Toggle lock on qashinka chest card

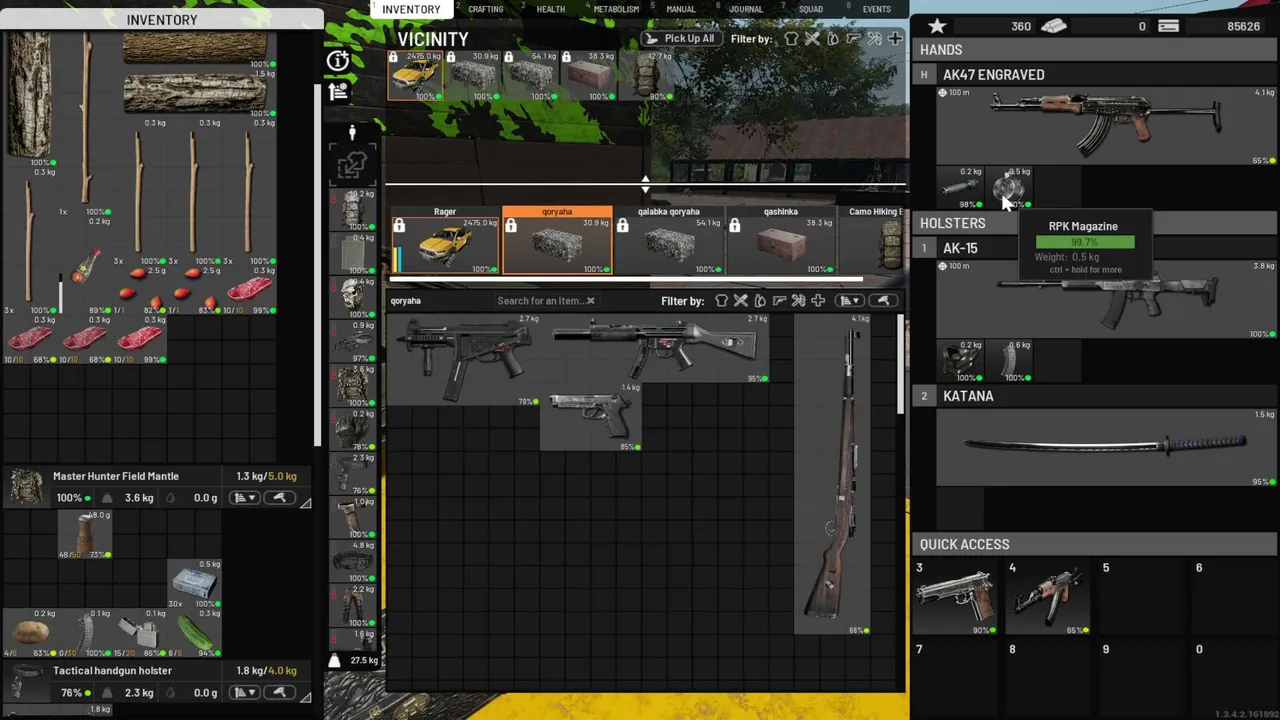734,227
